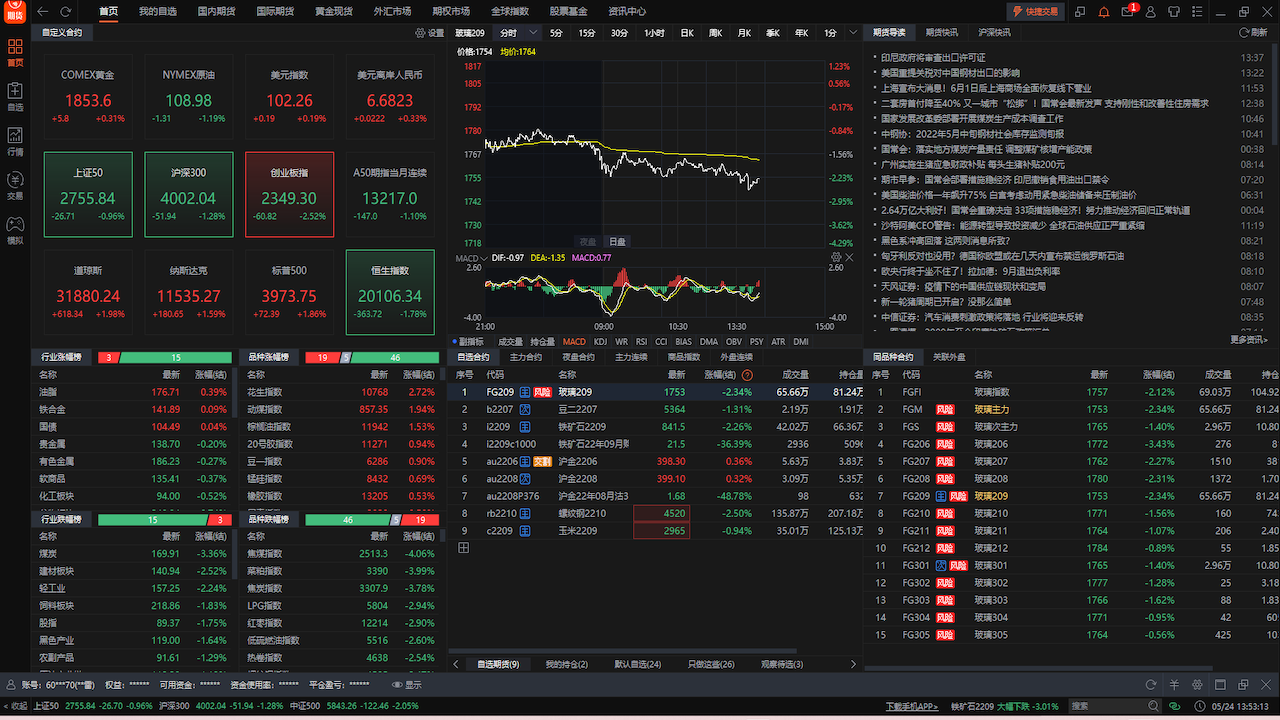Open 我的持仓(2) watchlist tab

pyautogui.click(x=568, y=664)
